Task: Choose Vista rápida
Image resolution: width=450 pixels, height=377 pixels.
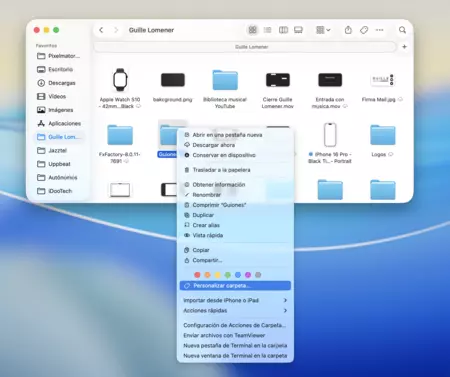Action: (235, 235)
